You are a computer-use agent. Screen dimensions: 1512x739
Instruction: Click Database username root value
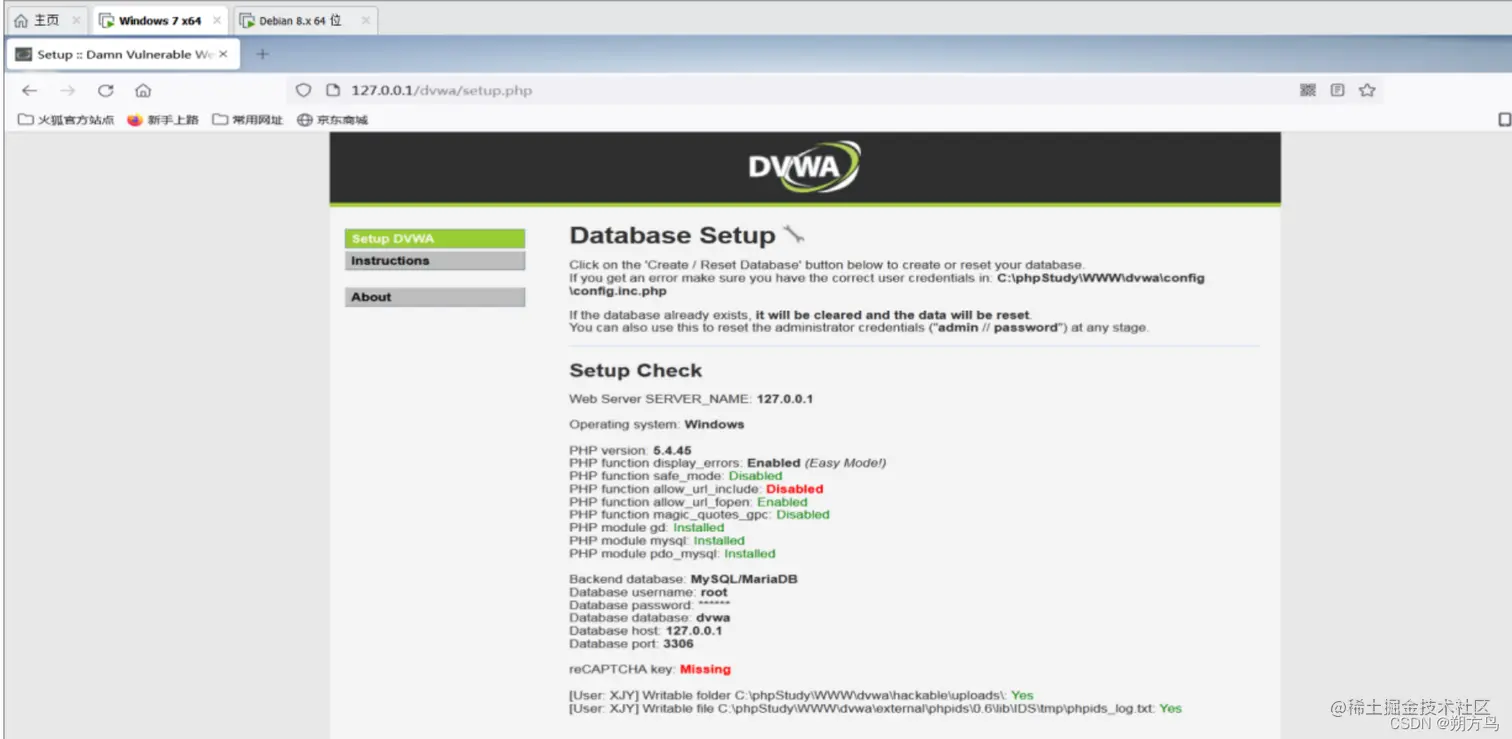pyautogui.click(x=714, y=592)
